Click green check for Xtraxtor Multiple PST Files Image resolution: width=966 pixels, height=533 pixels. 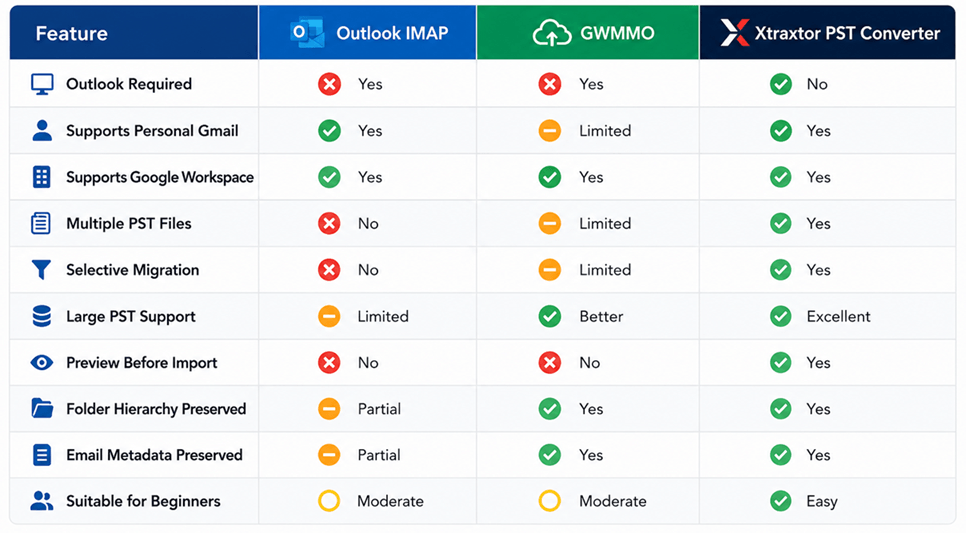coord(781,223)
